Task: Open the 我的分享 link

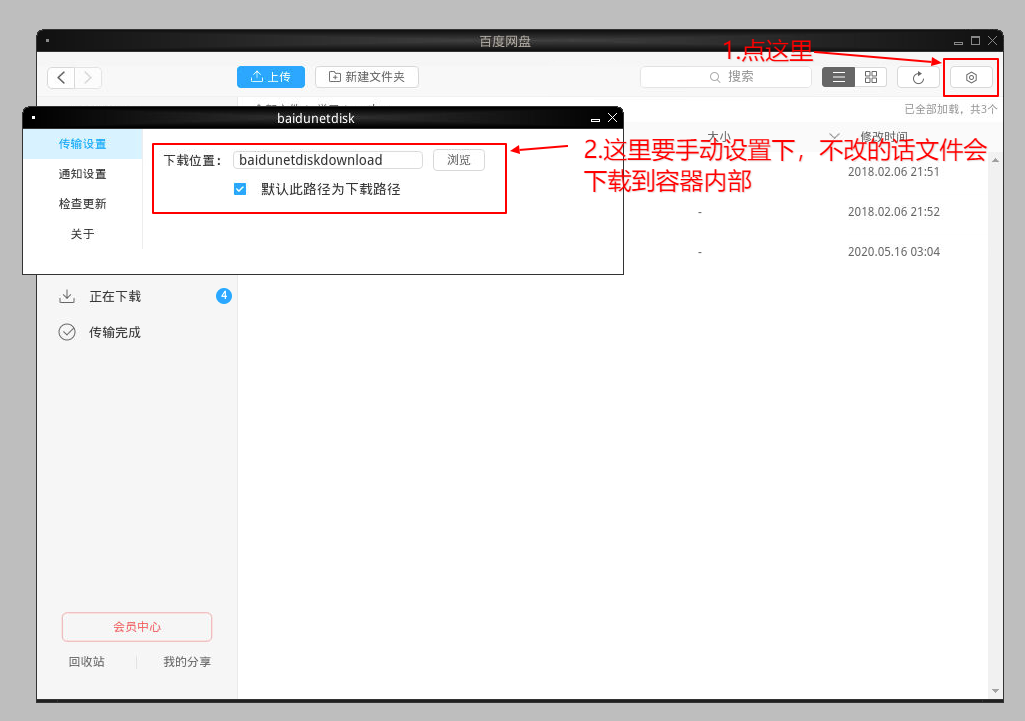Action: [187, 662]
